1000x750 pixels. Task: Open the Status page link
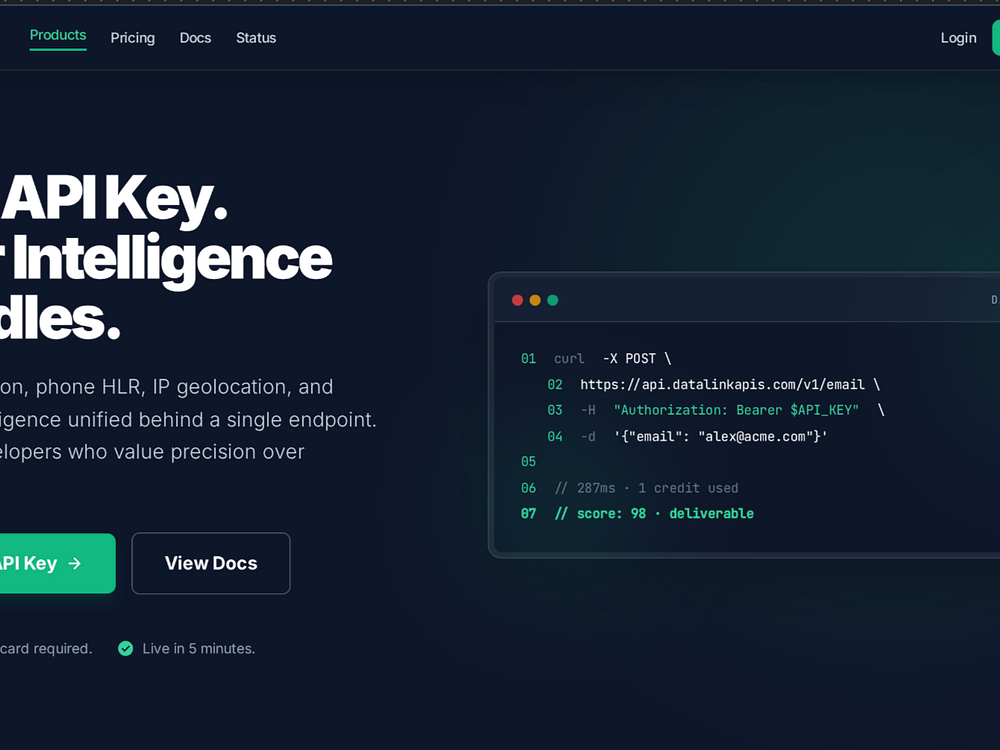click(256, 38)
